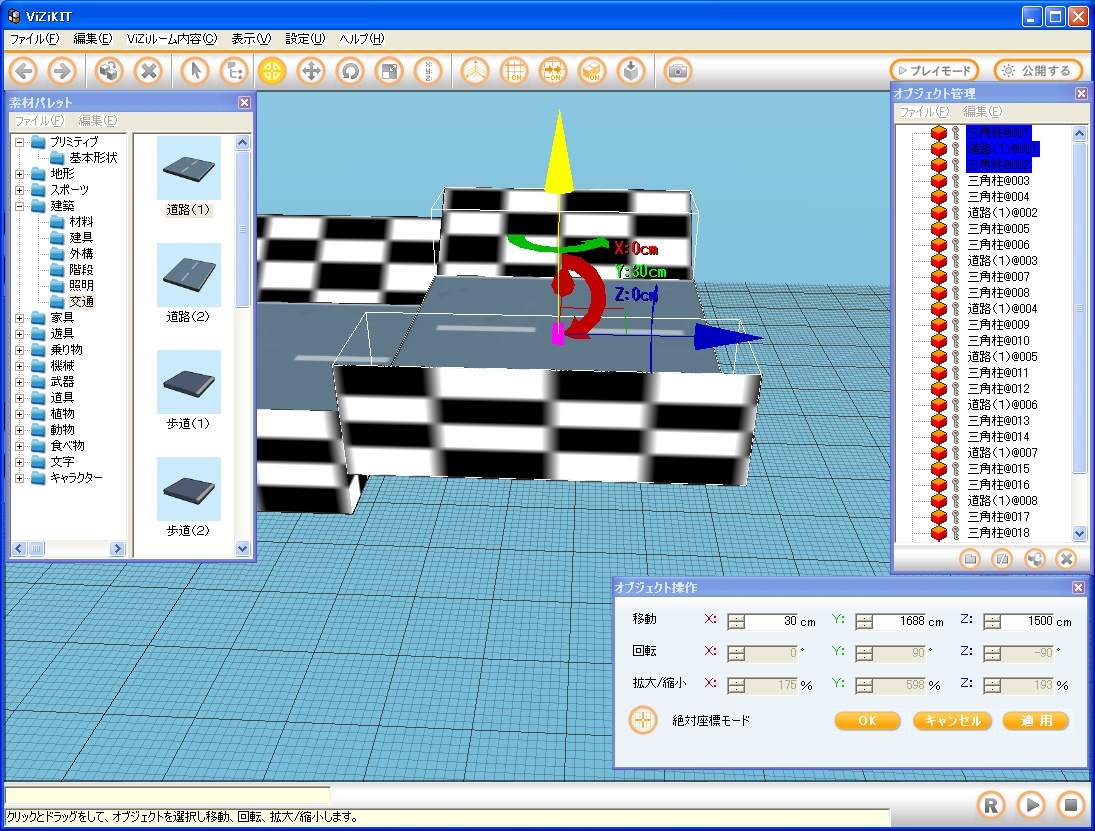Open the ViZiルーム内容(C) menu

pos(171,39)
